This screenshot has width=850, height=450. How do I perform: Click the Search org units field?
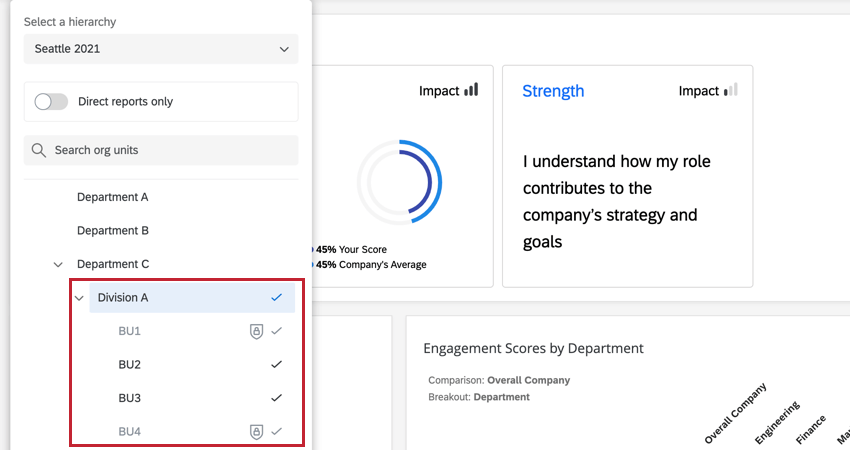170,150
